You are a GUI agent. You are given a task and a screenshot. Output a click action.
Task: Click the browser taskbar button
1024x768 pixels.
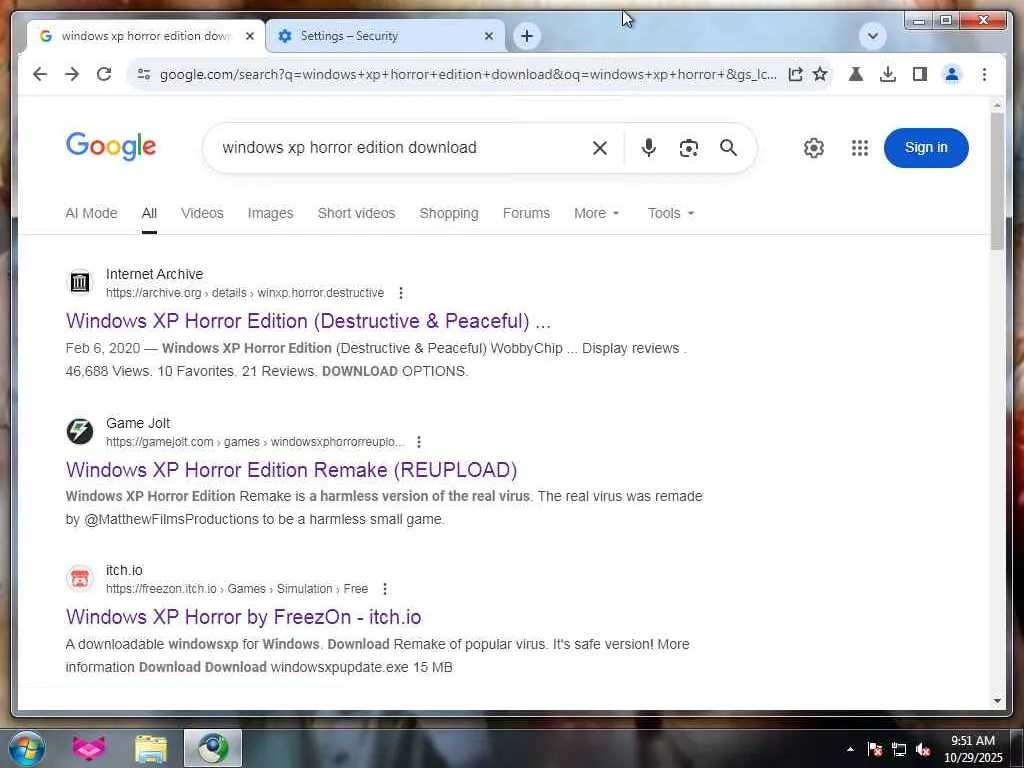coord(213,748)
